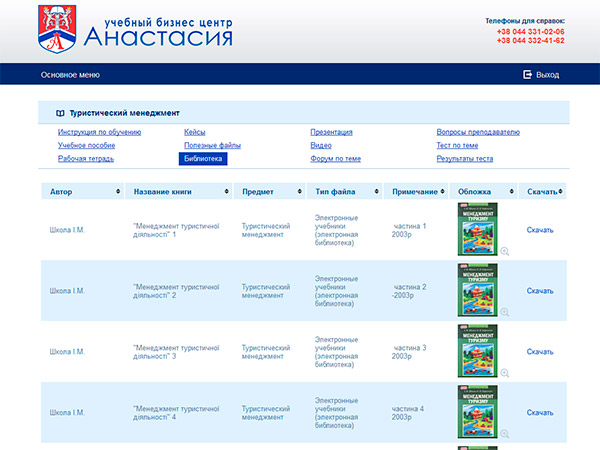Image resolution: width=600 pixels, height=450 pixels.
Task: Go to the Видео section
Action: tap(321, 145)
